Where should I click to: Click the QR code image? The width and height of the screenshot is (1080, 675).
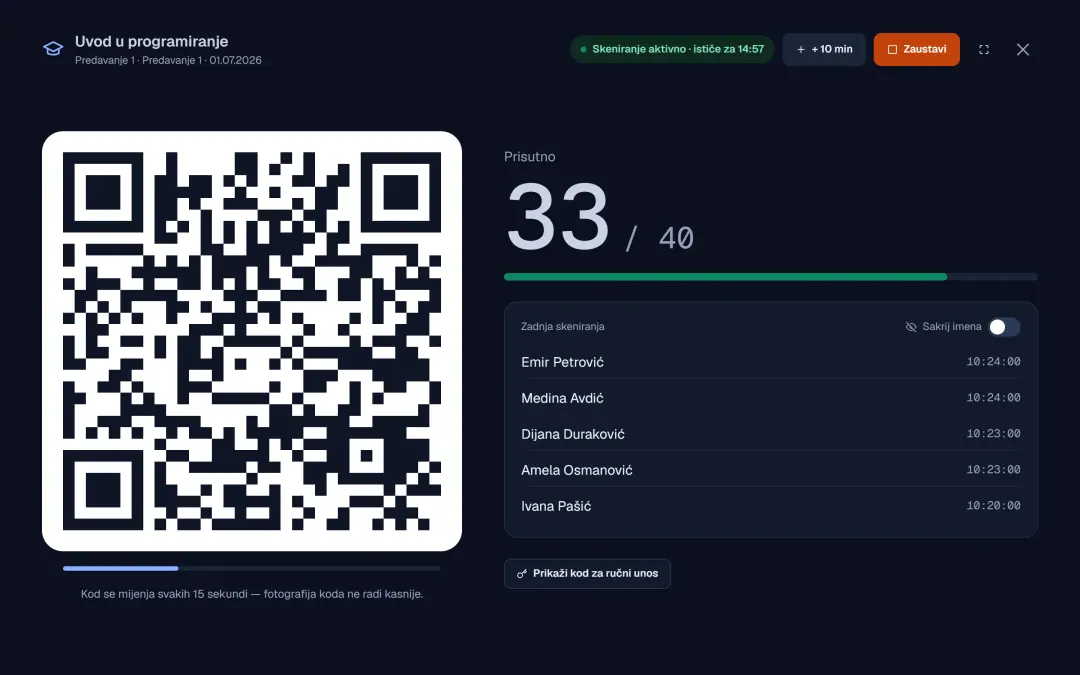pos(252,341)
